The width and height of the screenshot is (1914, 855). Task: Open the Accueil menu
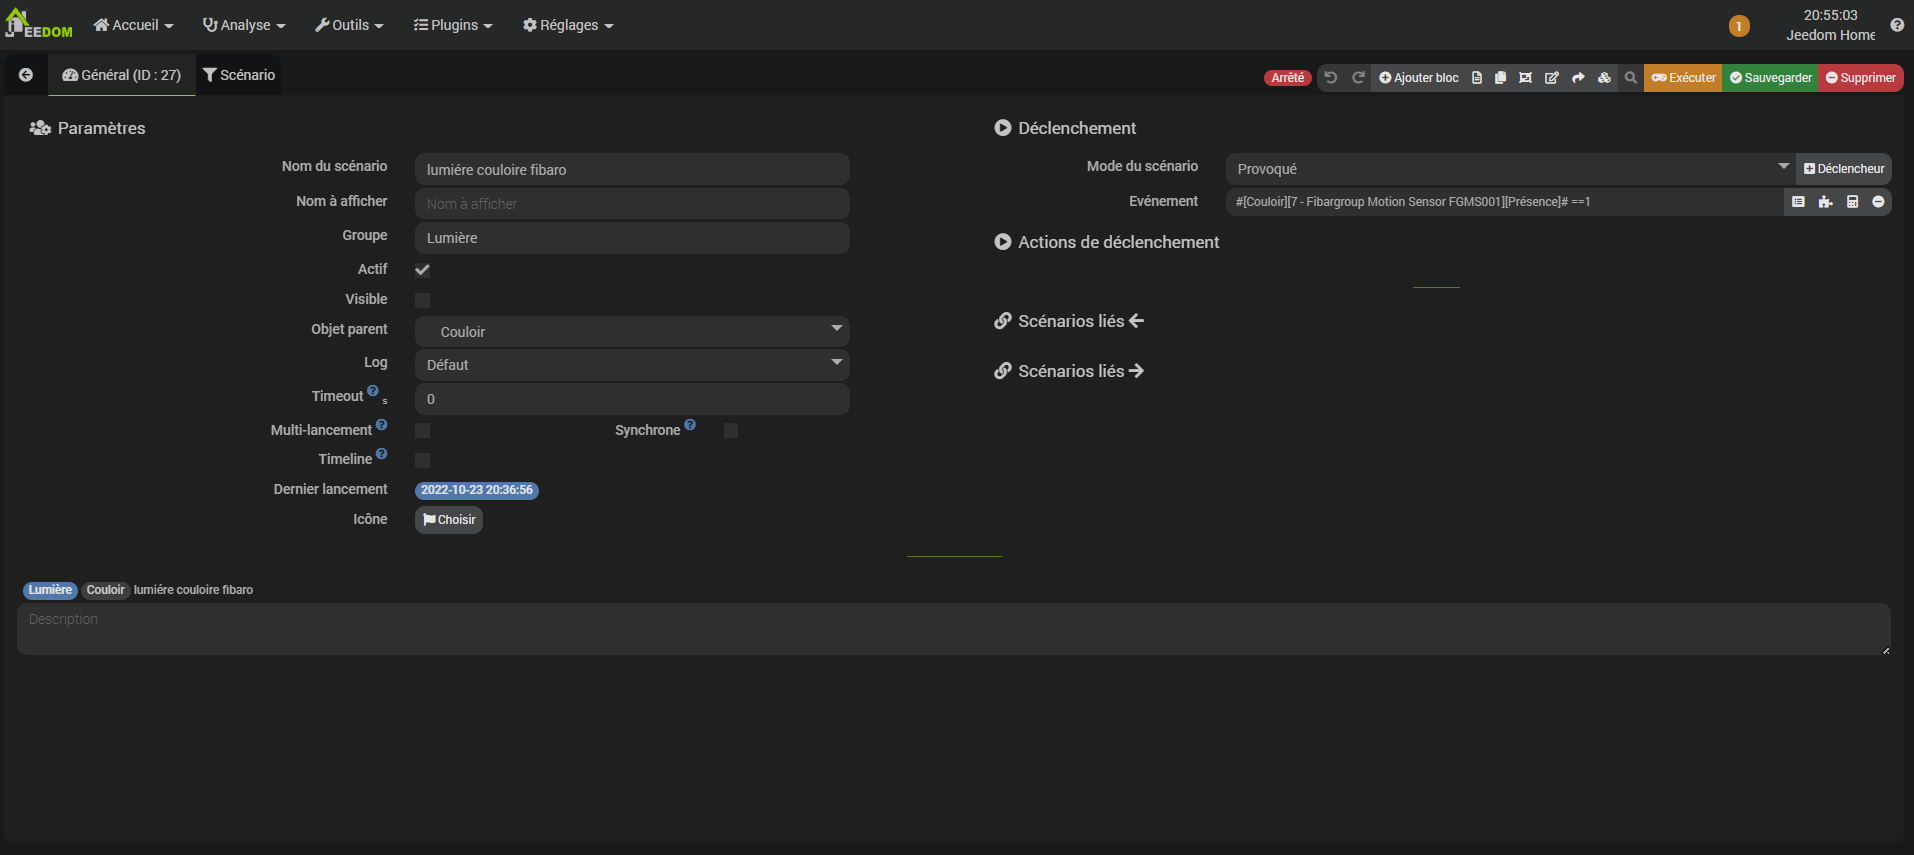click(x=134, y=25)
